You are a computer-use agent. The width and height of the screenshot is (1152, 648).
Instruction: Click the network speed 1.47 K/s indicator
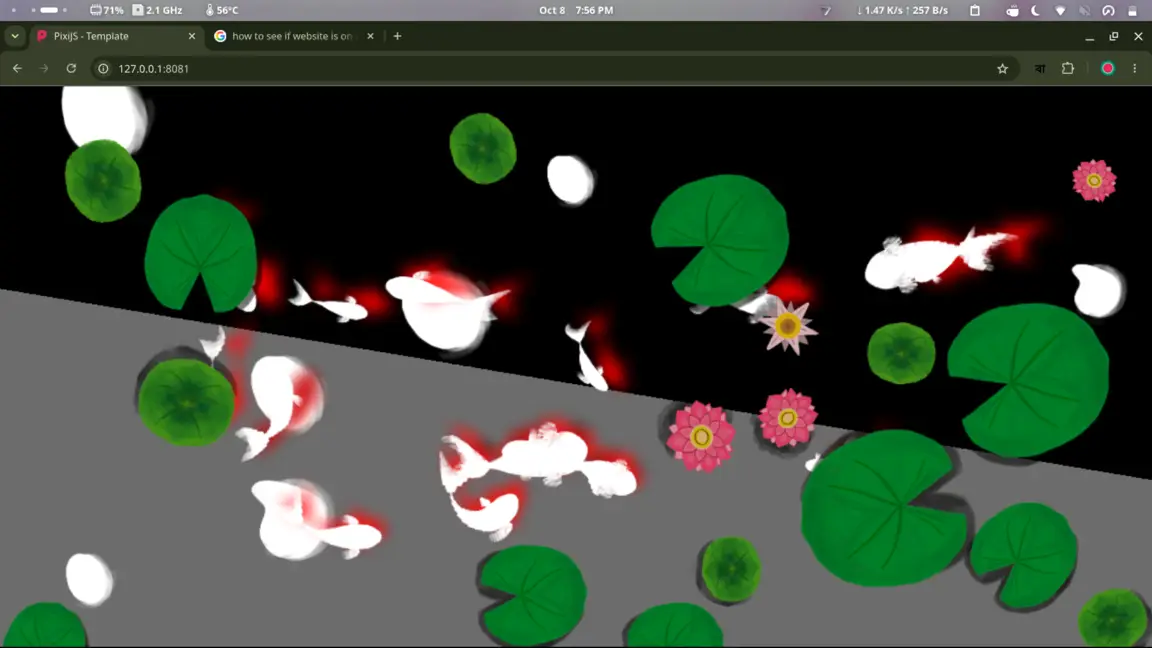click(x=902, y=10)
